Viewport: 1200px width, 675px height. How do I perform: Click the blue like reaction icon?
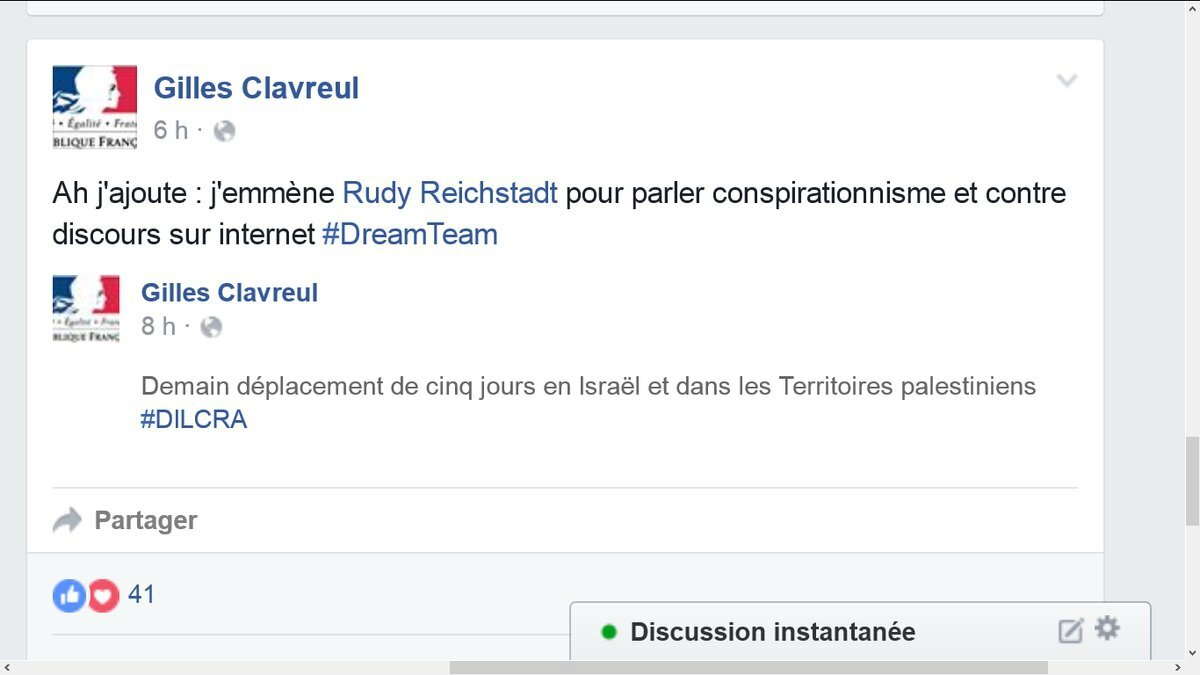(69, 596)
